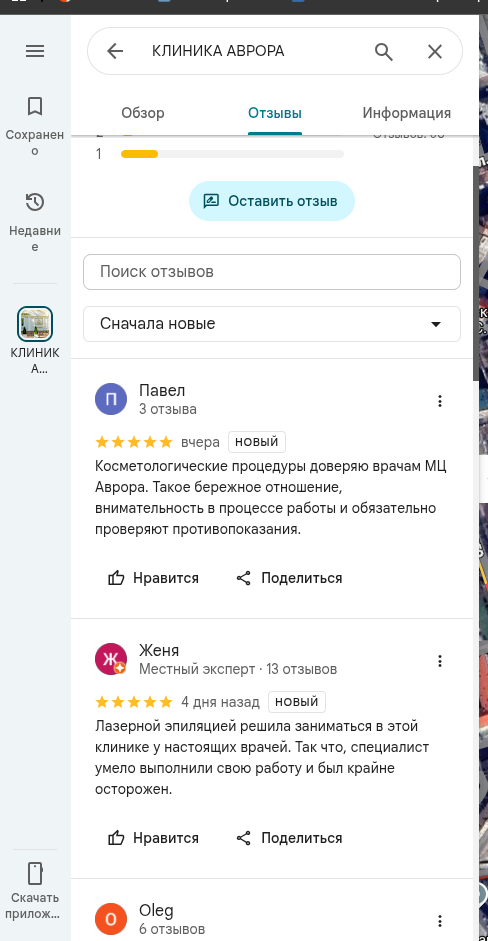The image size is (488, 941).
Task: Click the Оставить отзыв button
Action: pyautogui.click(x=272, y=201)
